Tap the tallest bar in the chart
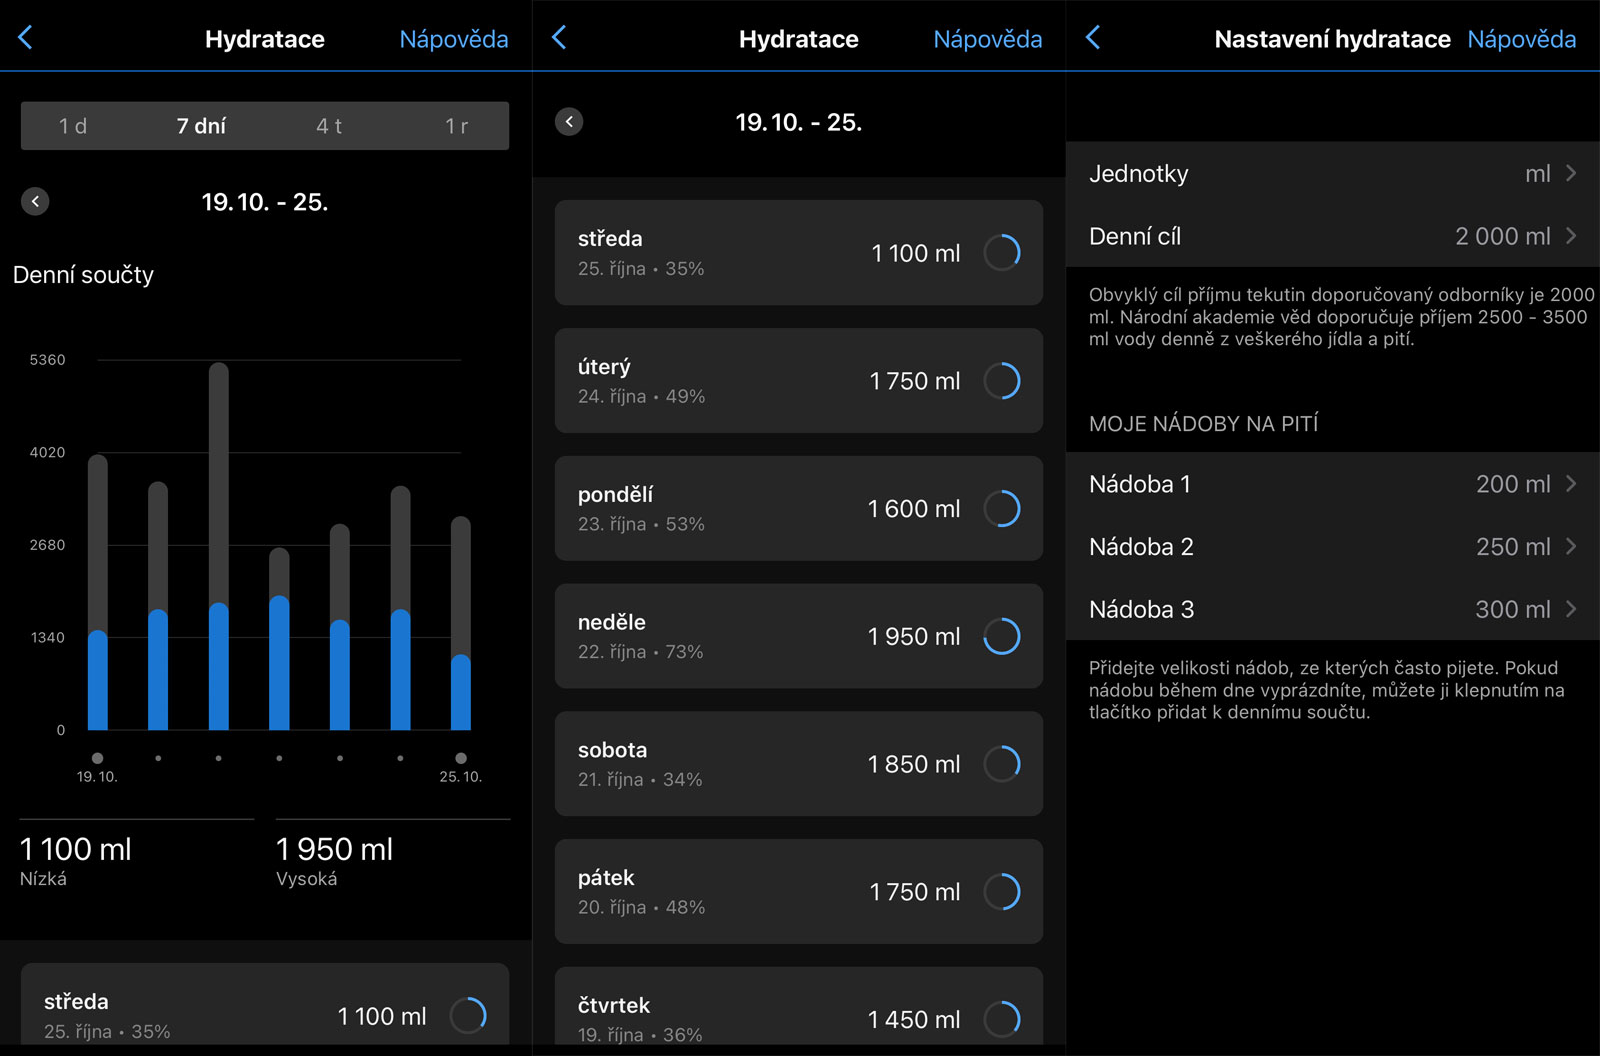The image size is (1600, 1056). [x=219, y=546]
